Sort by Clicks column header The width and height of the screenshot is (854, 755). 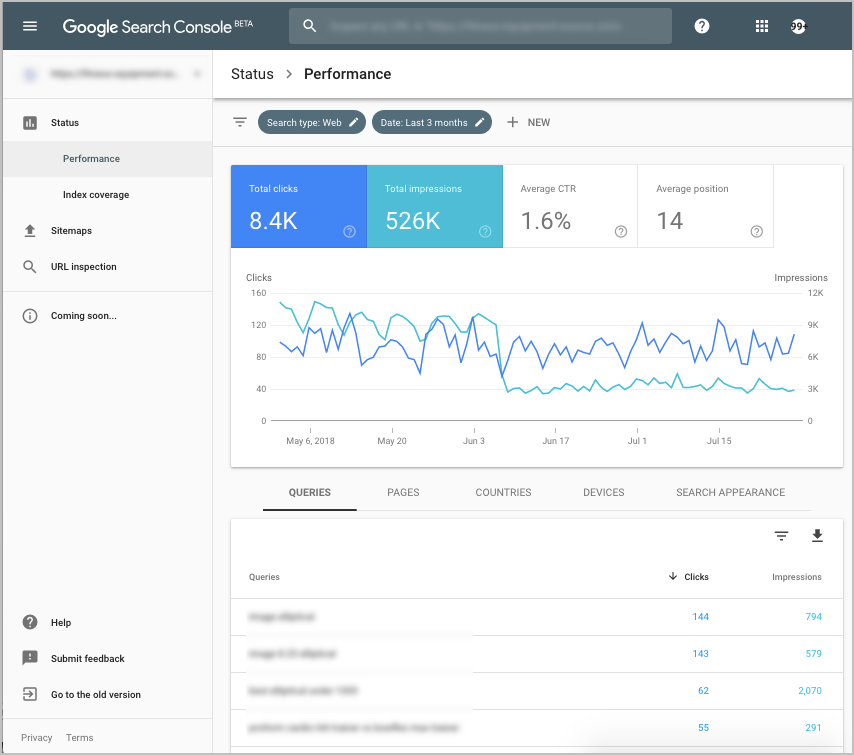(x=696, y=577)
